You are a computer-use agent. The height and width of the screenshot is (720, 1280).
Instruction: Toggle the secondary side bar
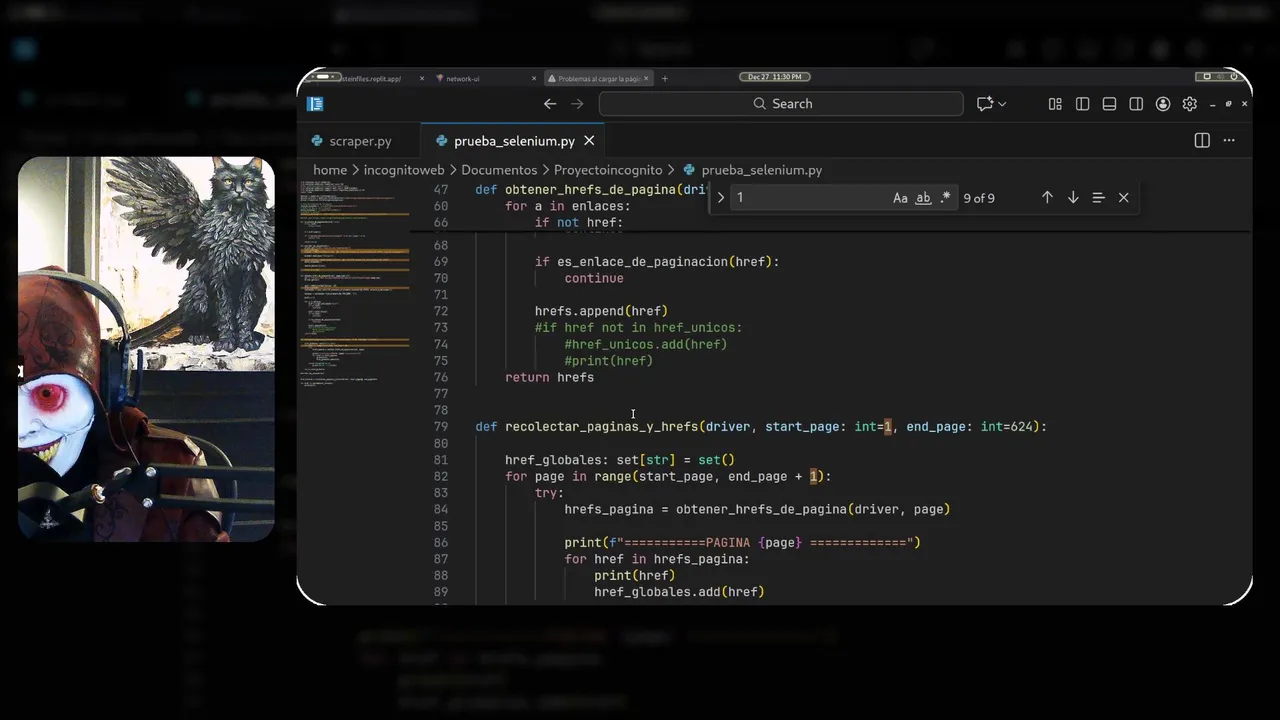[1136, 104]
